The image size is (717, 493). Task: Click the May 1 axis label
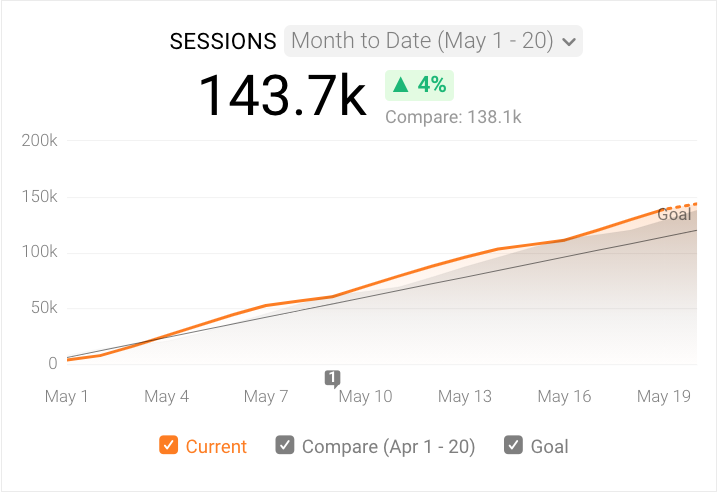pyautogui.click(x=67, y=397)
